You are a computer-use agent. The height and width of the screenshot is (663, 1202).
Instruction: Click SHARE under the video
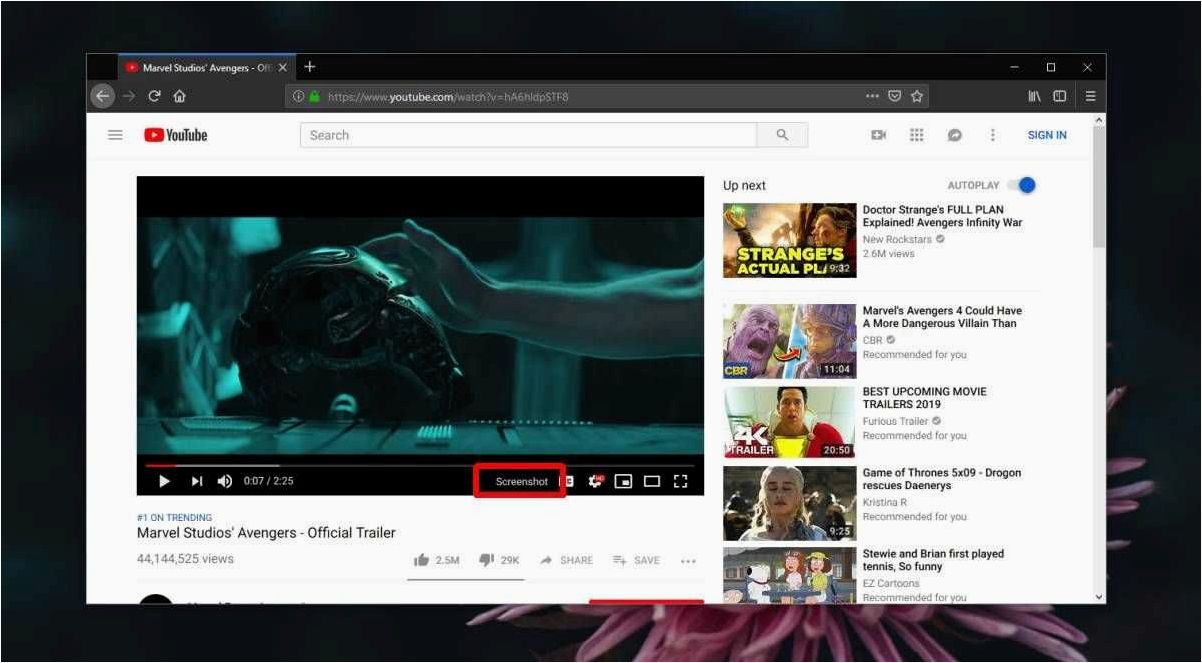tap(566, 560)
